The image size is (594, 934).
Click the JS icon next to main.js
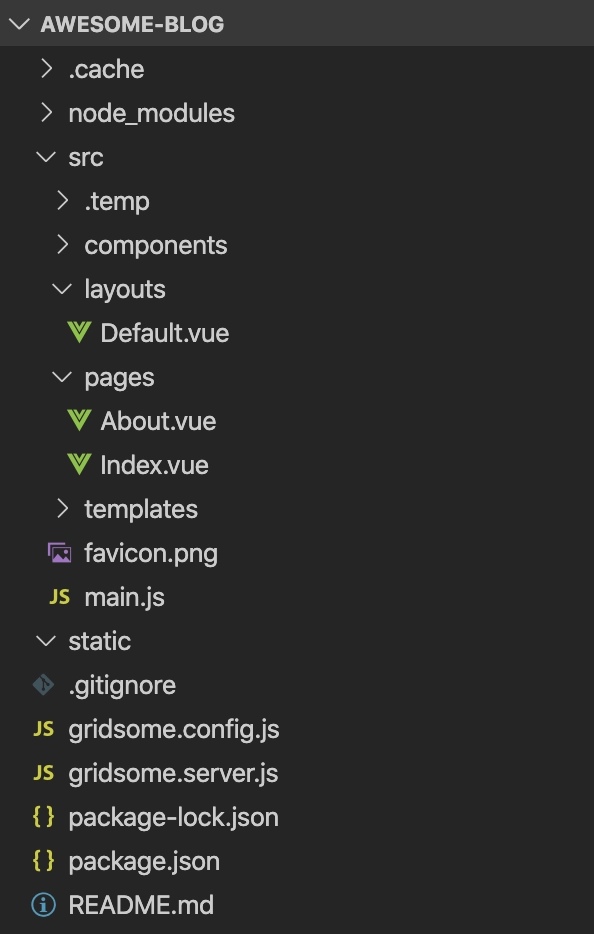[x=60, y=597]
